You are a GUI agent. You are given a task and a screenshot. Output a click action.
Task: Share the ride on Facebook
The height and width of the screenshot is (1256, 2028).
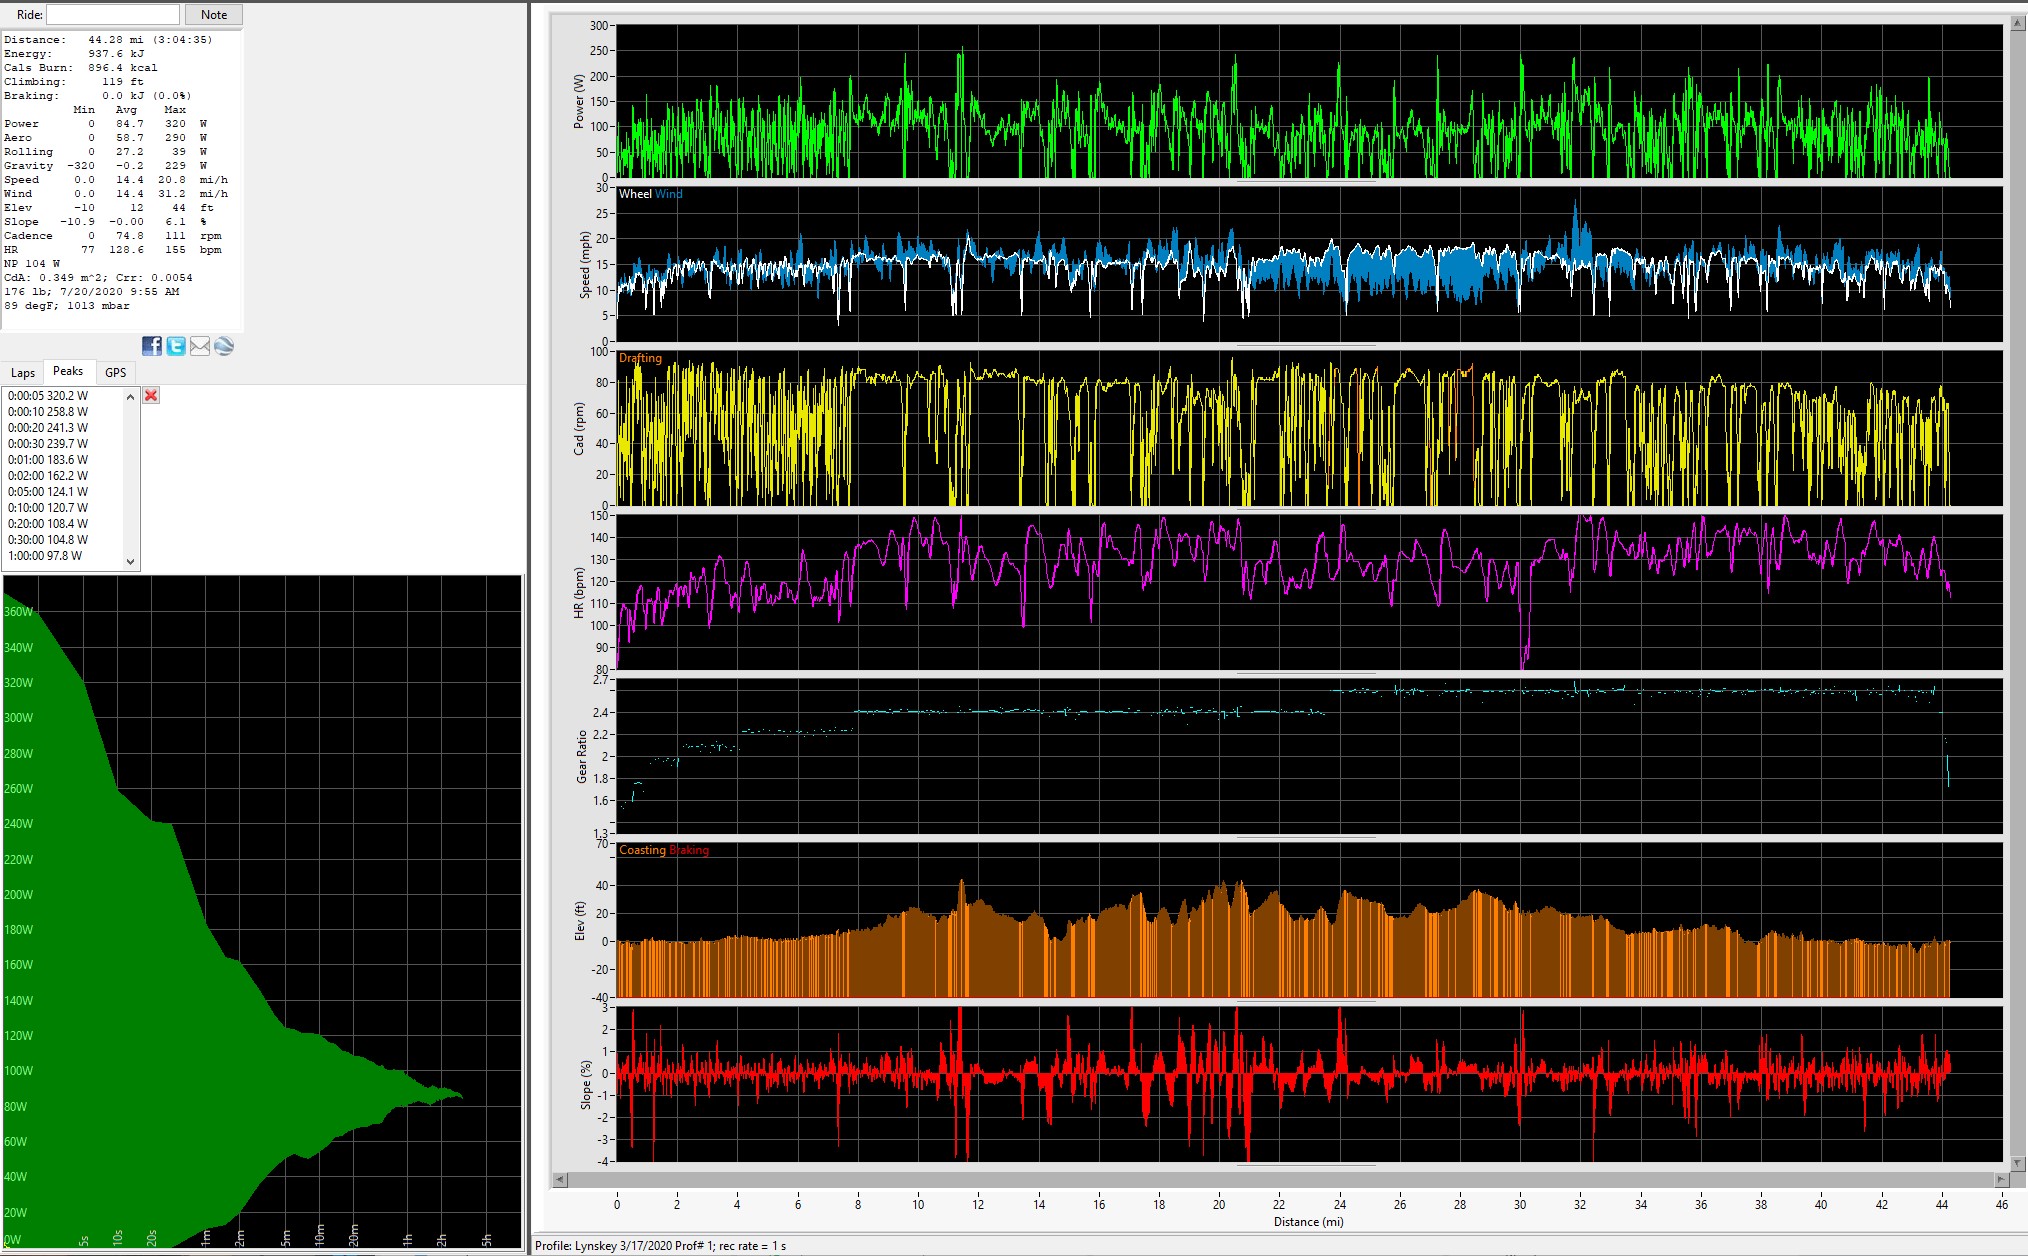(152, 346)
